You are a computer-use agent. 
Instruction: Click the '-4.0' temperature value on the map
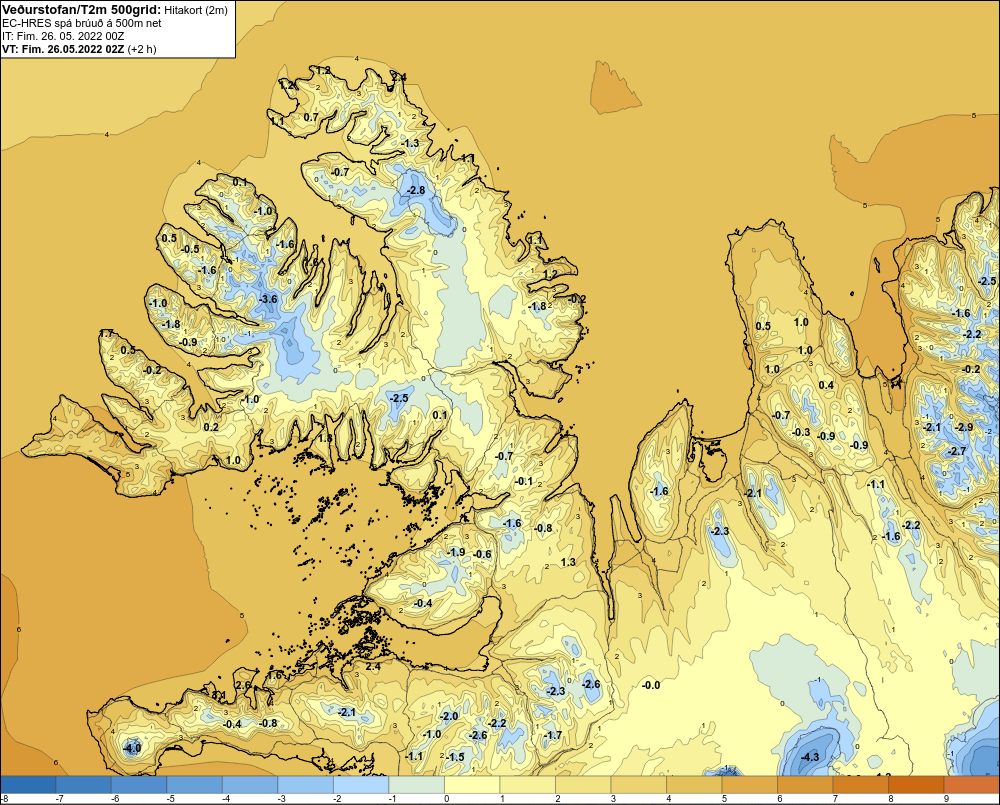132,748
